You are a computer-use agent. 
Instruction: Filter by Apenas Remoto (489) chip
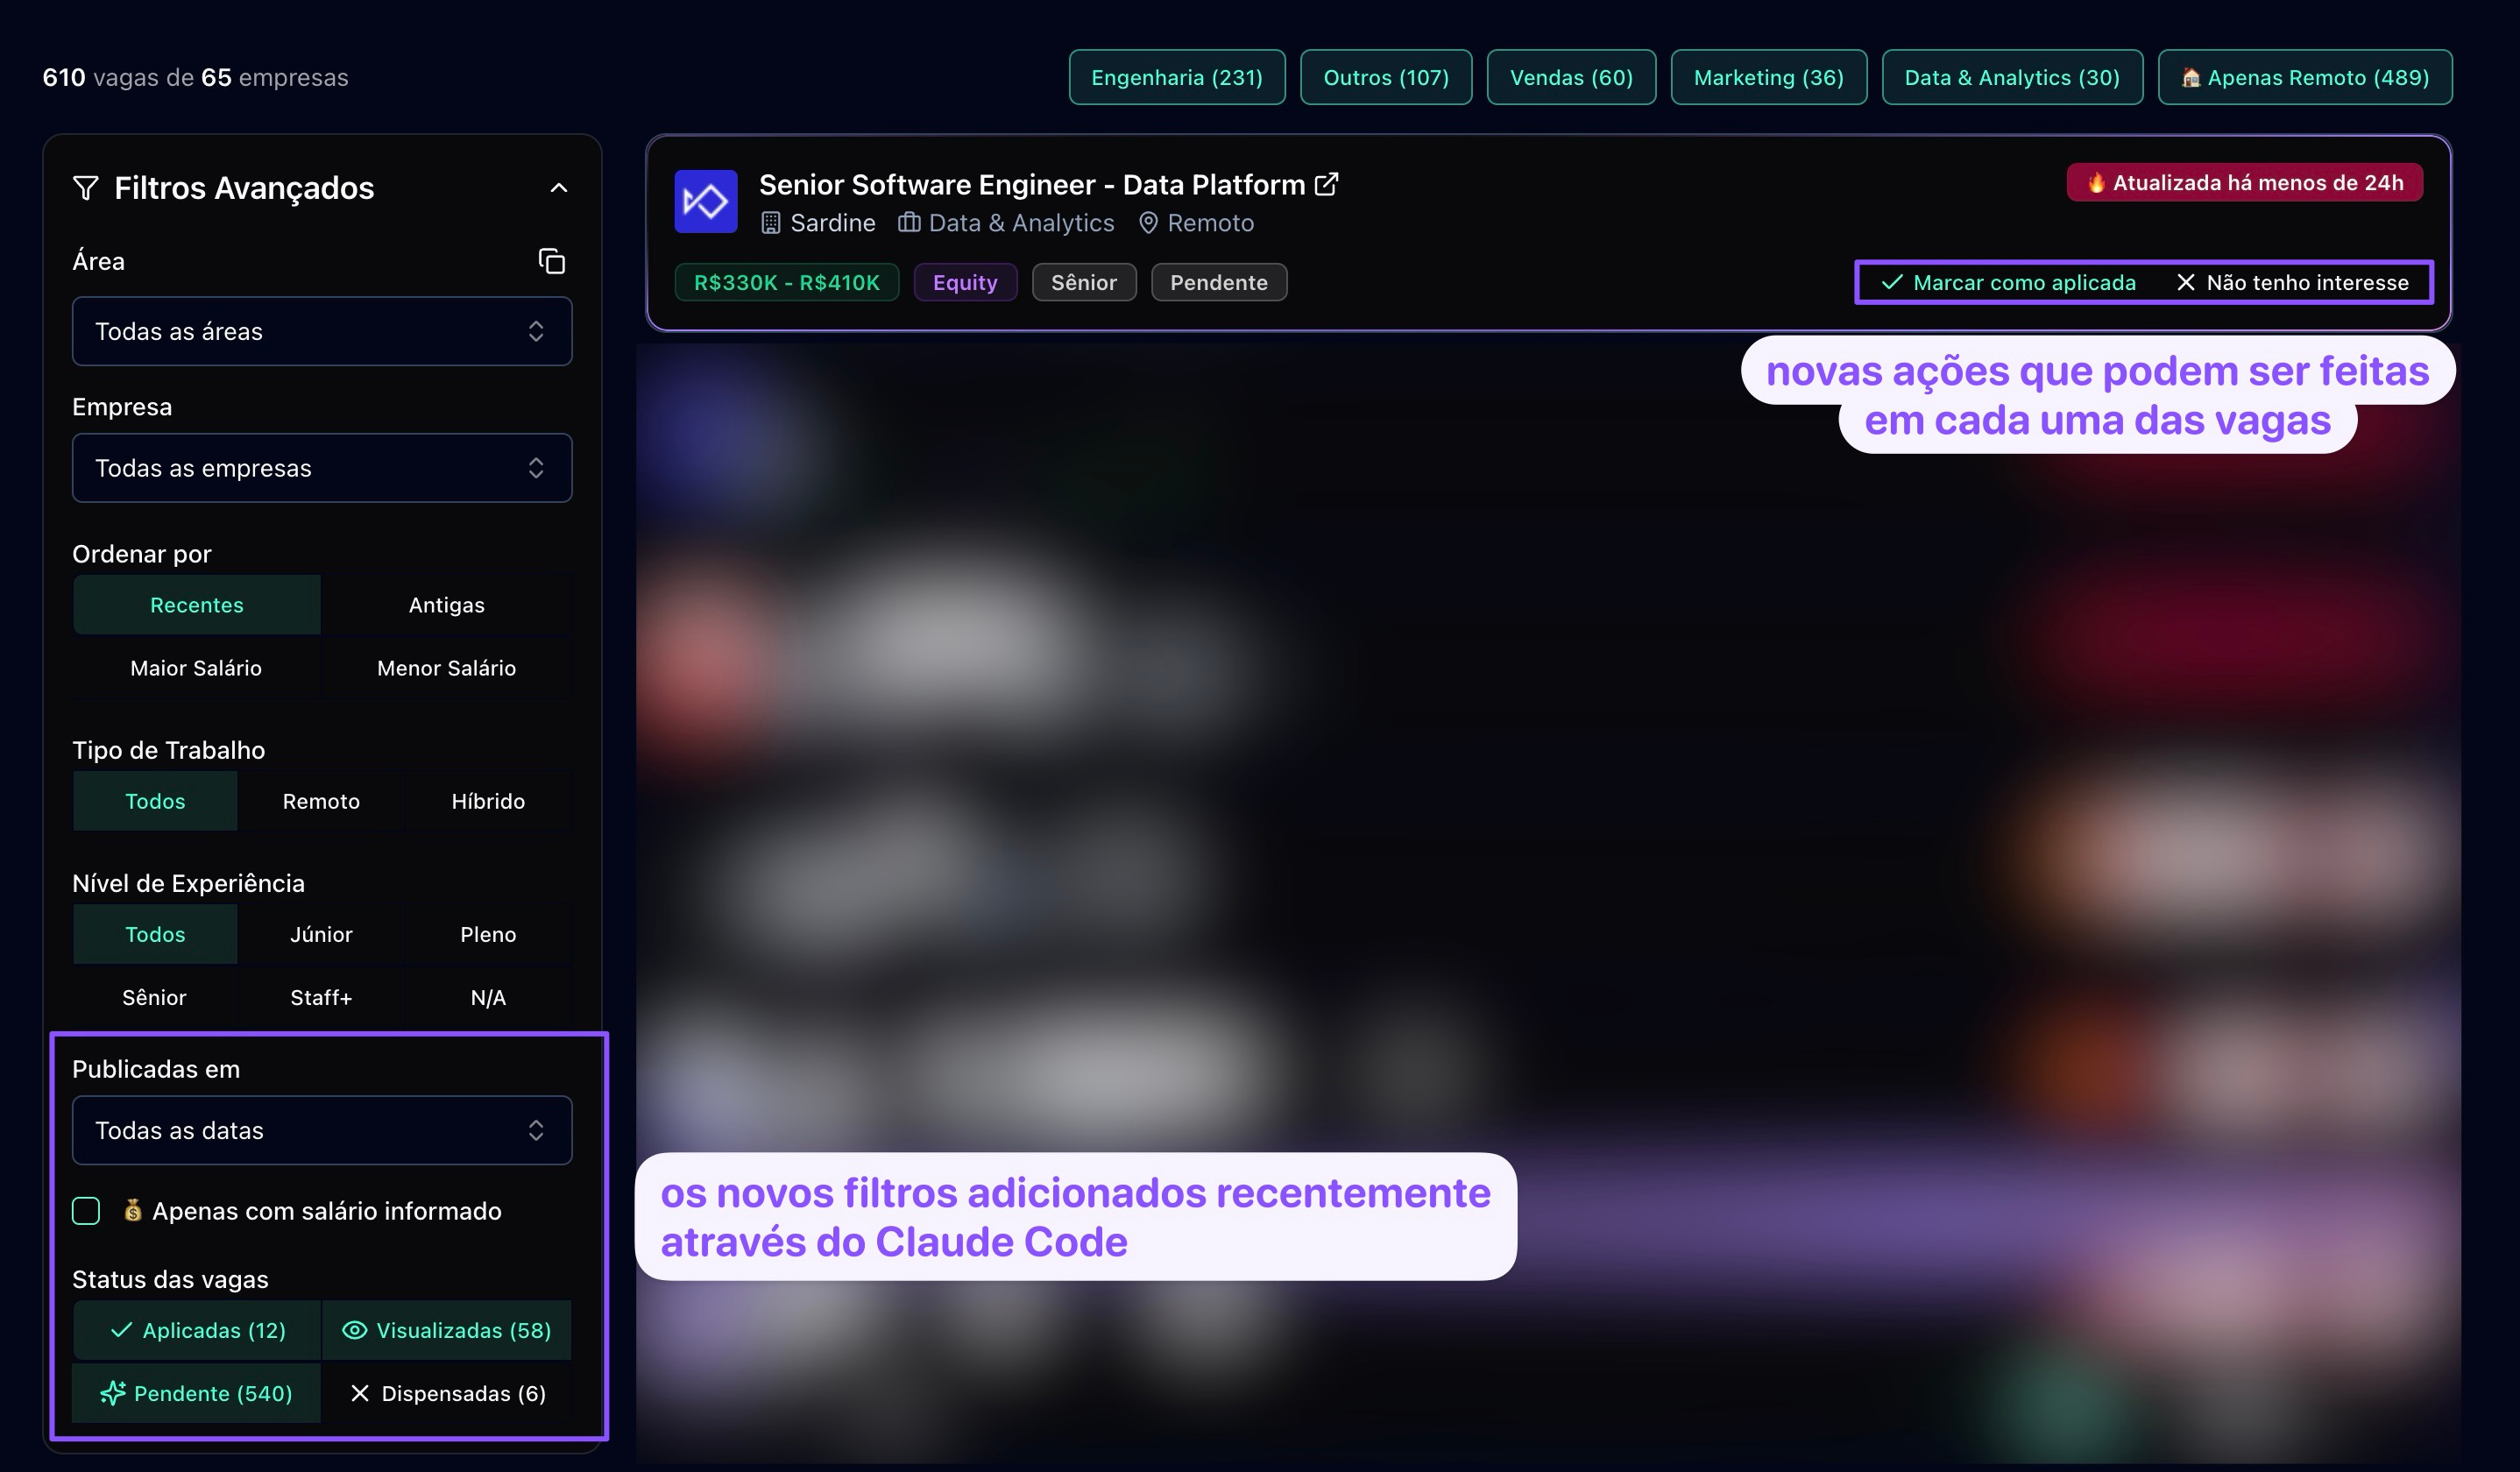point(2304,77)
